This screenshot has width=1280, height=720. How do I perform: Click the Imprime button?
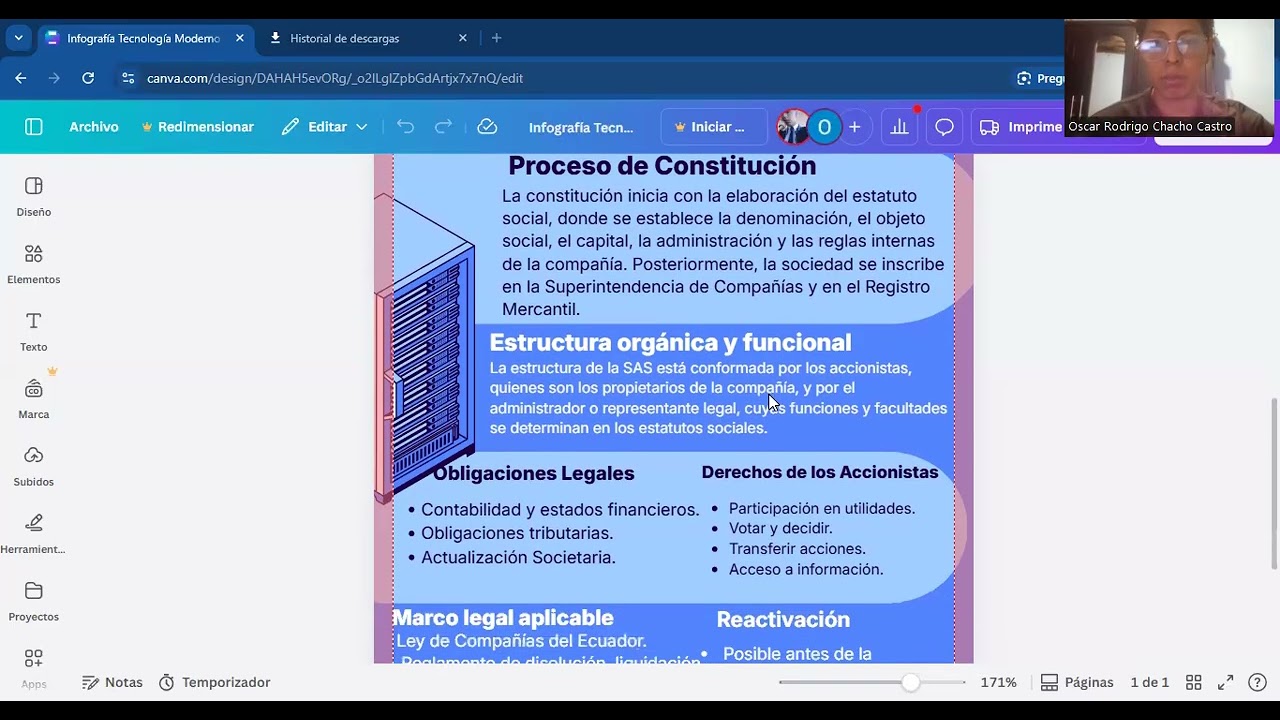tap(1020, 127)
